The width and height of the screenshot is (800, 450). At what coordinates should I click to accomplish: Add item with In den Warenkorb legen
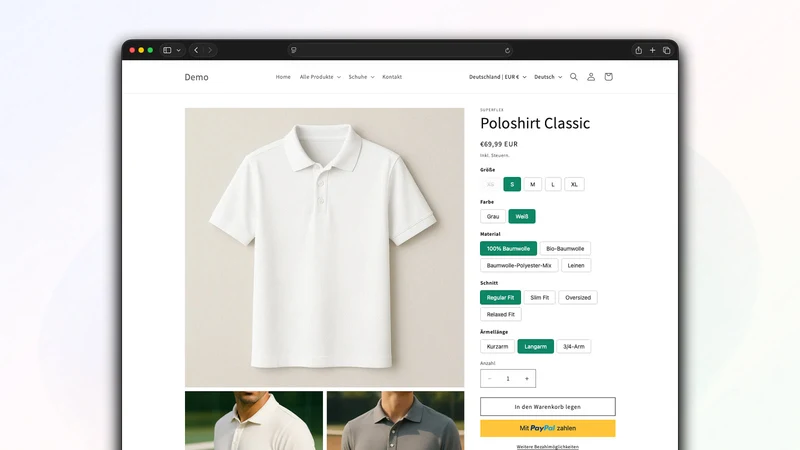pos(547,407)
